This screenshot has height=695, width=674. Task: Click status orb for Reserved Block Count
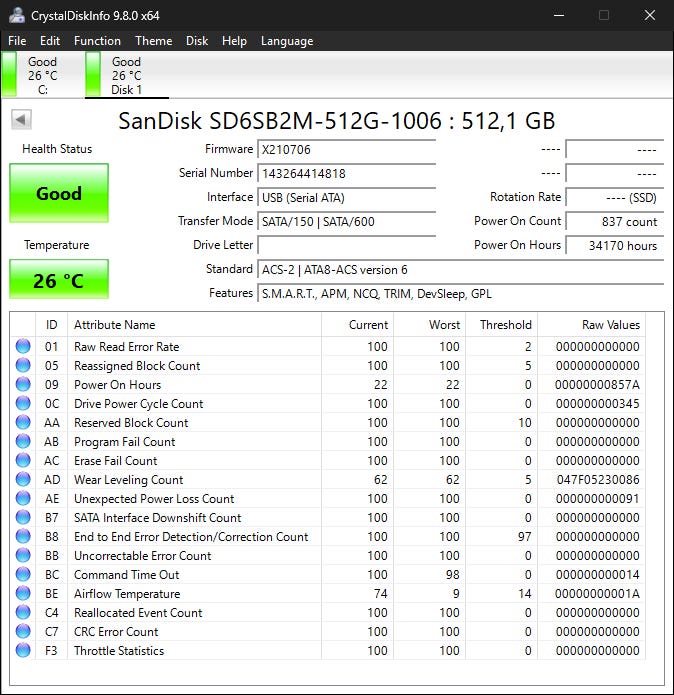tap(23, 422)
